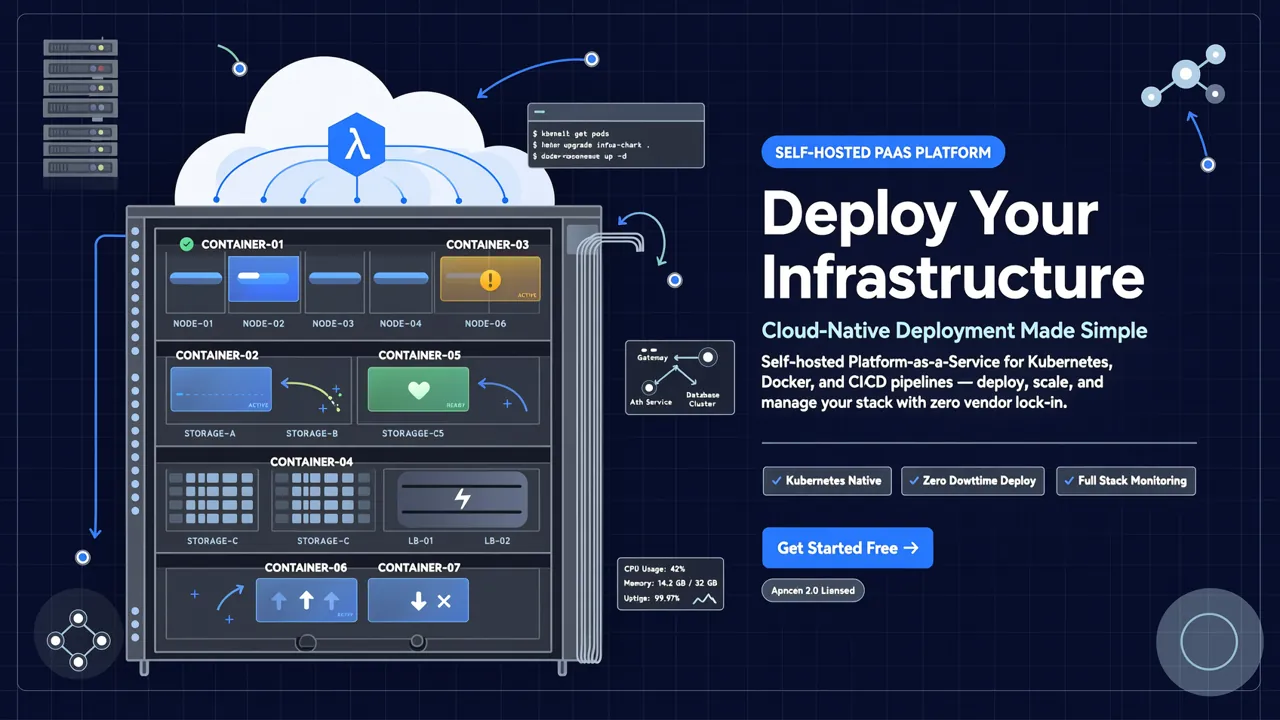This screenshot has height=720, width=1280.
Task: Click the "STORAGGE-C5" label
Action: point(413,433)
